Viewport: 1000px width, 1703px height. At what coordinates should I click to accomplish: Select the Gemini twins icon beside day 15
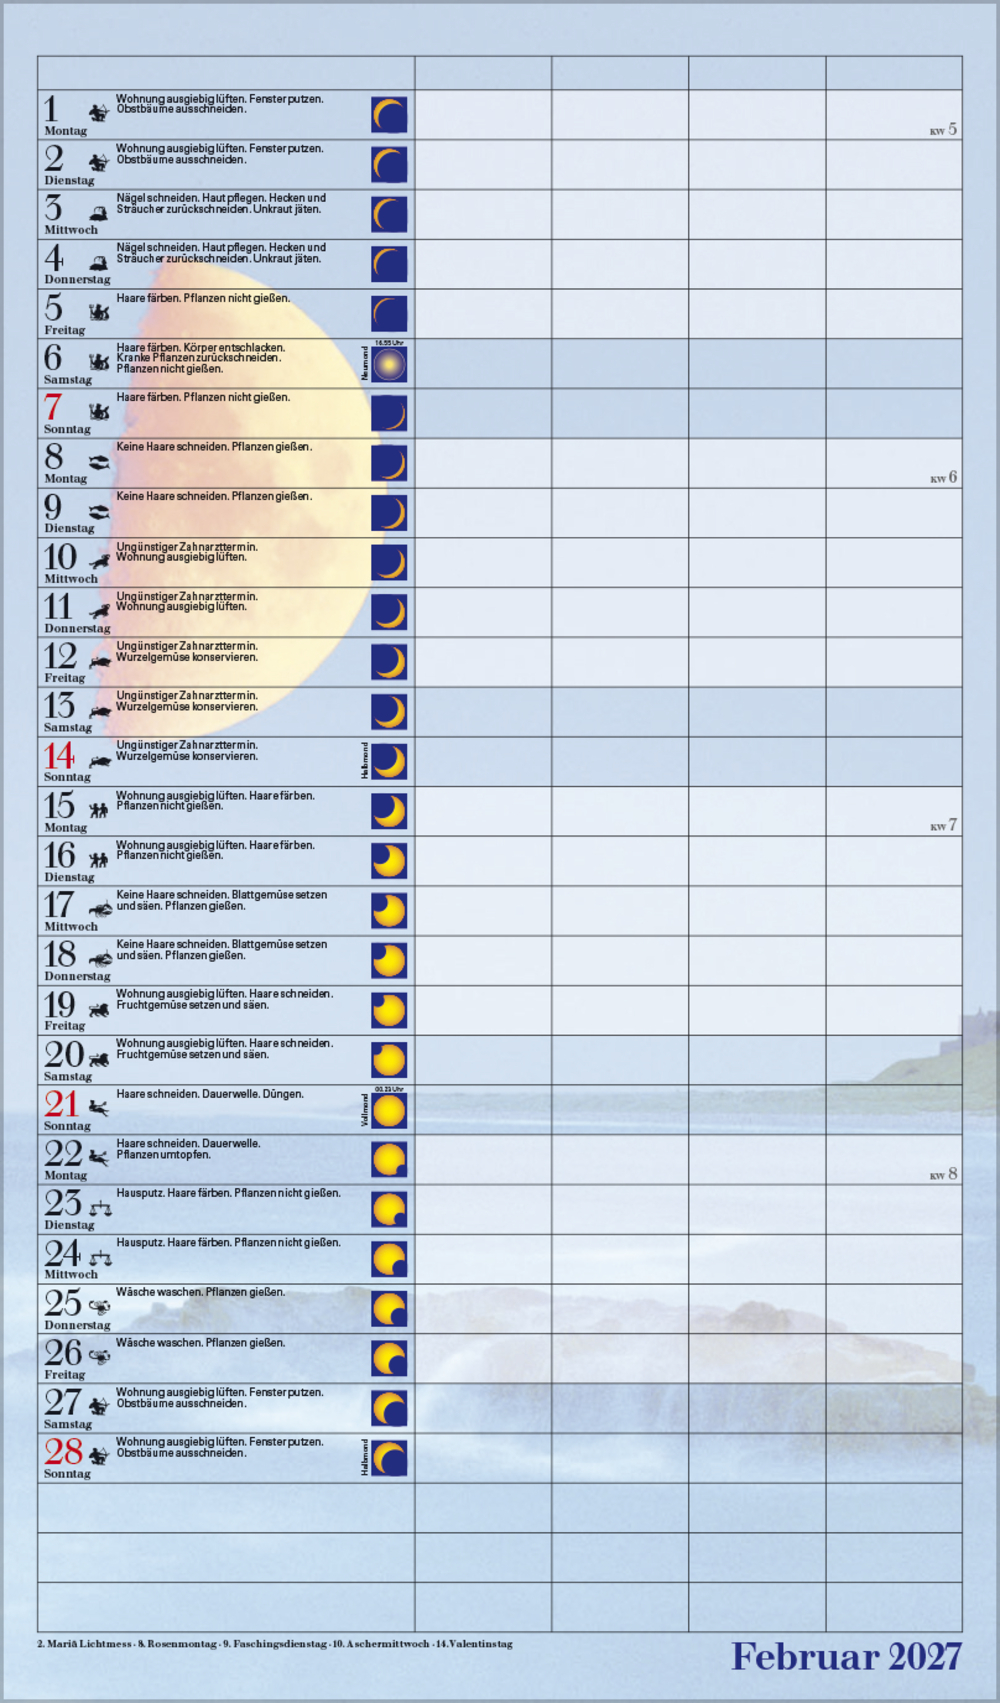(x=98, y=811)
